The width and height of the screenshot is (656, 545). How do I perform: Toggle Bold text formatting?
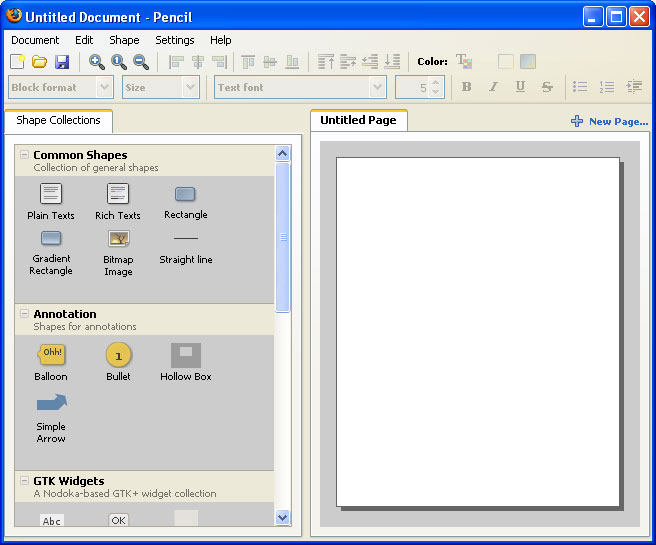[466, 87]
